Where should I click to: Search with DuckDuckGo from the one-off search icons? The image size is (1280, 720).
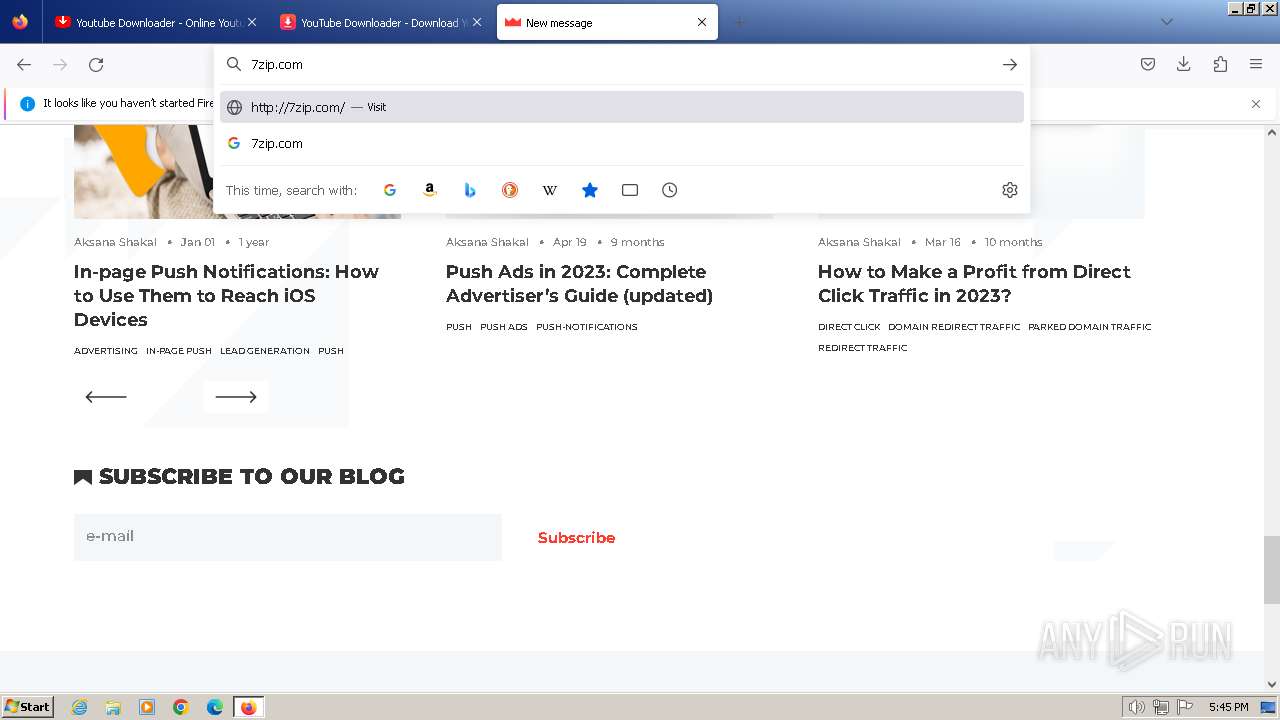click(510, 190)
